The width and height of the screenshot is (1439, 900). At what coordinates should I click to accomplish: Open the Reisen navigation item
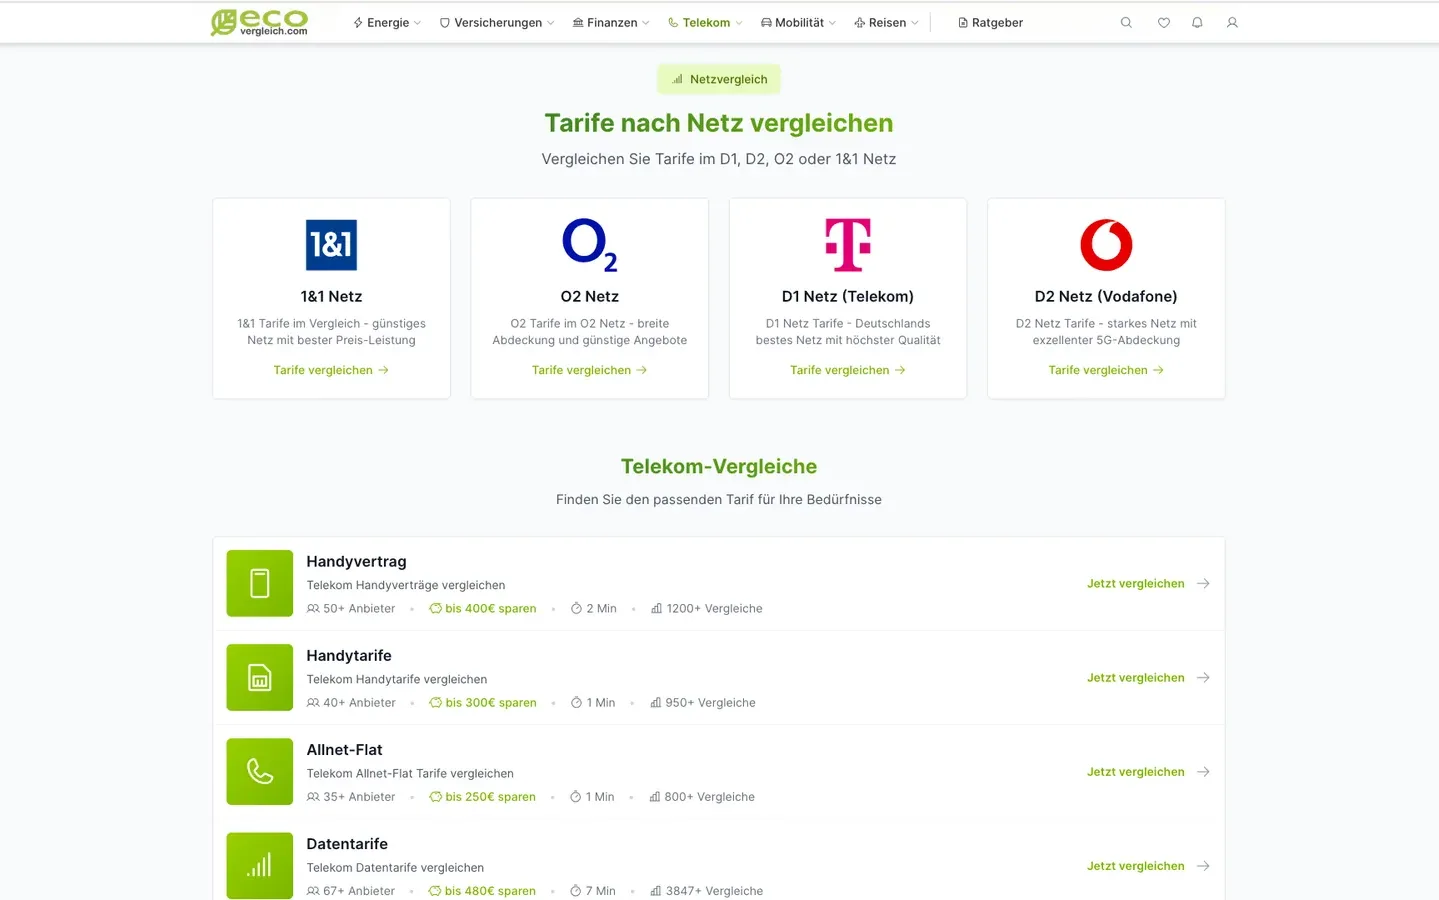(x=886, y=23)
